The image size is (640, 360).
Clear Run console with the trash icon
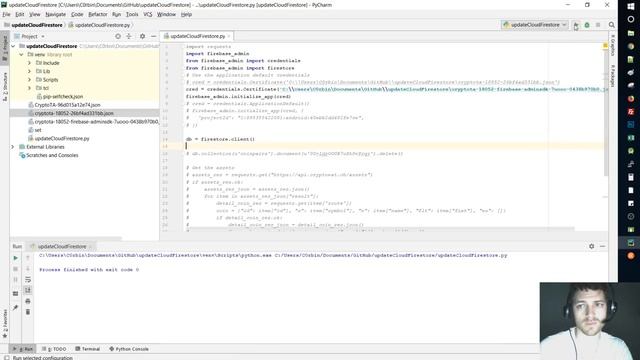click(x=28, y=312)
